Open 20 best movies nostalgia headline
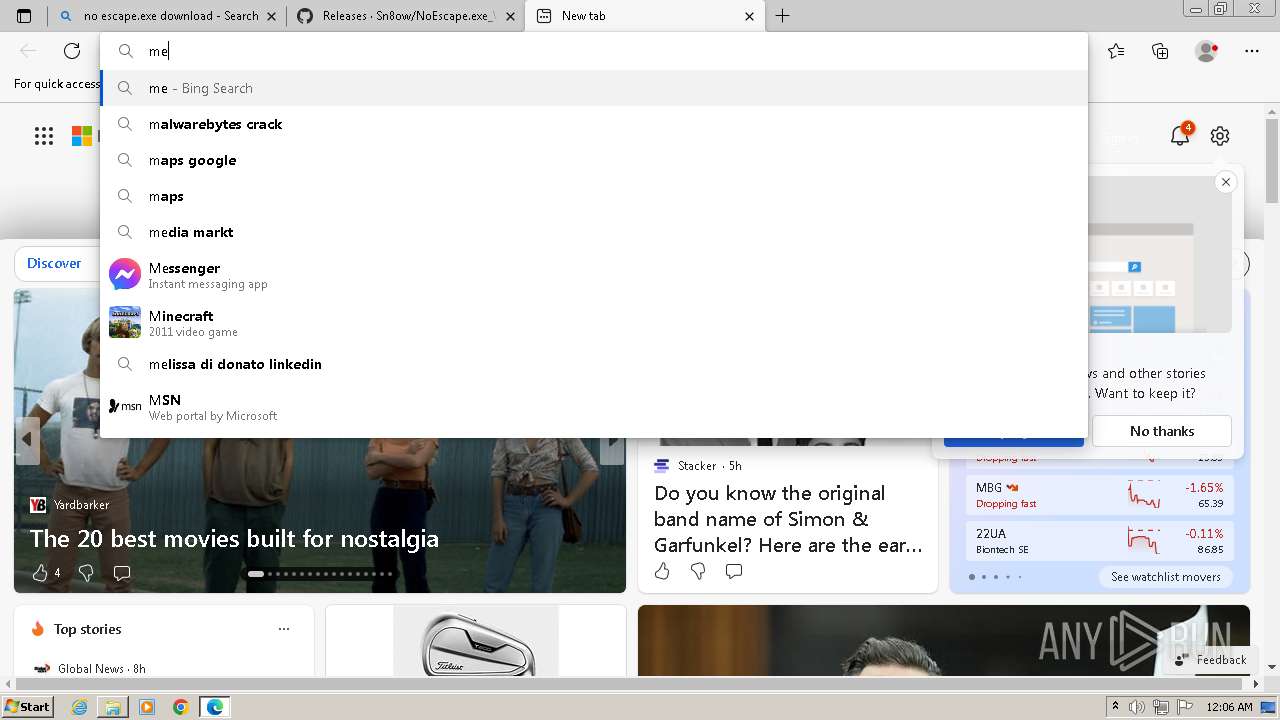The width and height of the screenshot is (1280, 720). 234,539
